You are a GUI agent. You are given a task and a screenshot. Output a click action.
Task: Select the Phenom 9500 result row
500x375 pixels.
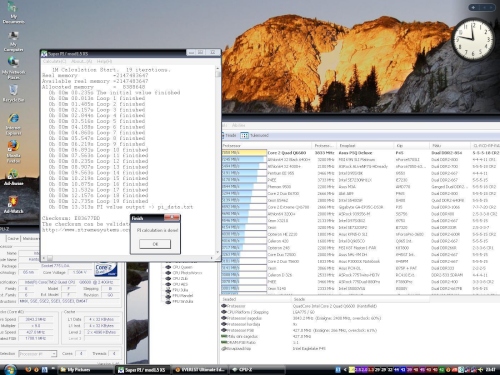tap(361, 187)
